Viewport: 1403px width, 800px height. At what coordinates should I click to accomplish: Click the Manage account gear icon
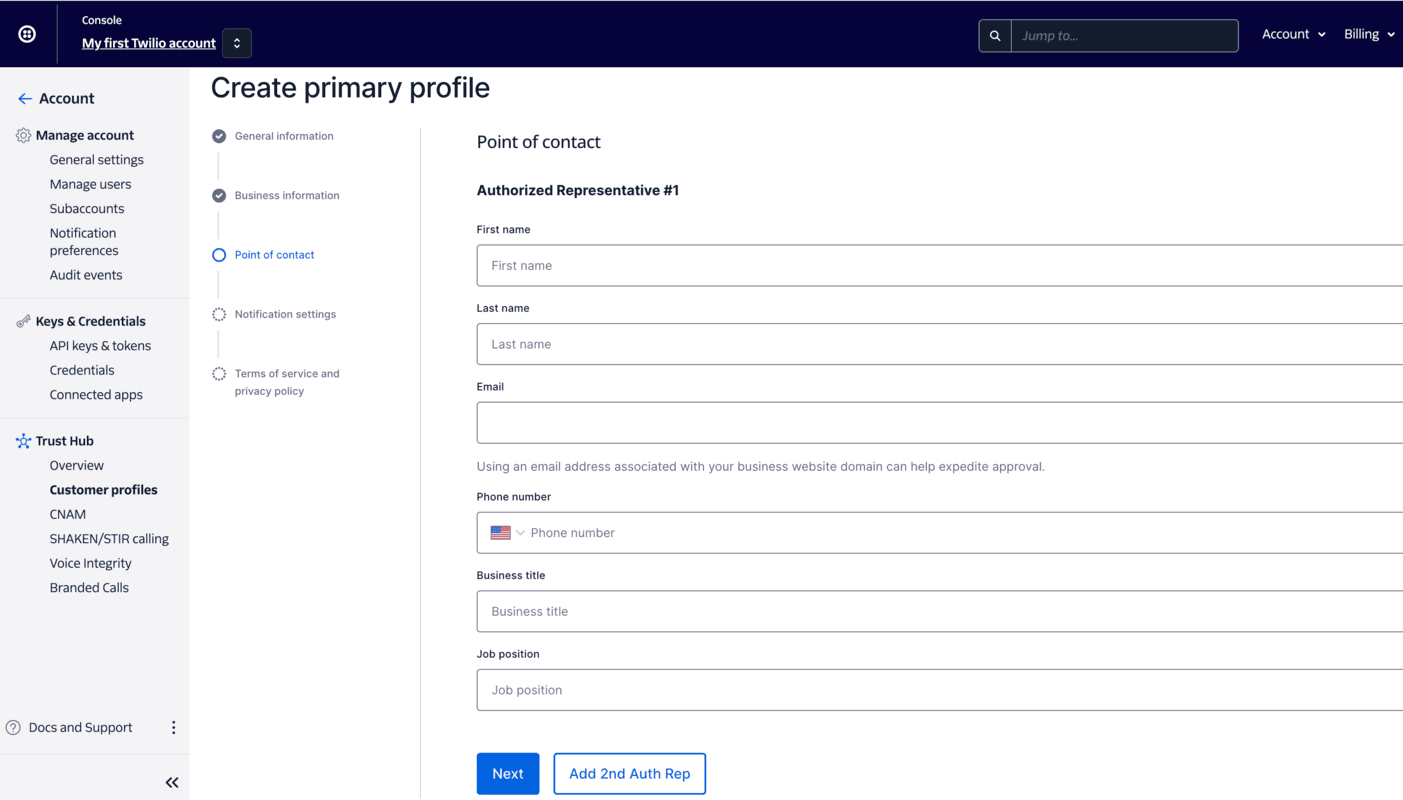click(21, 135)
